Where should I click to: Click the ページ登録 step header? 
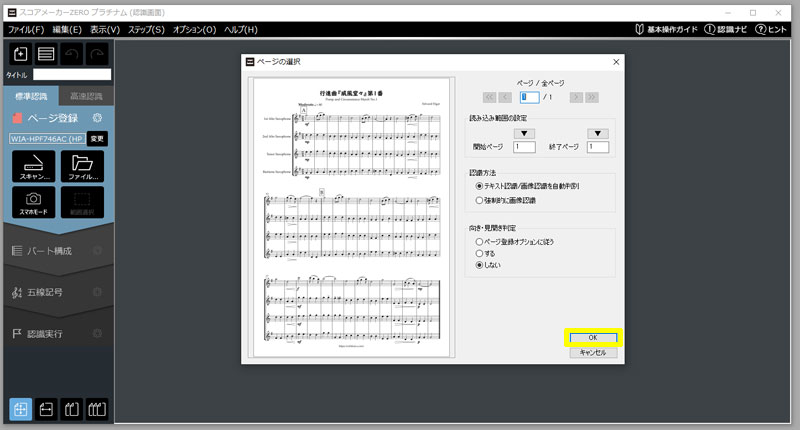(53, 118)
